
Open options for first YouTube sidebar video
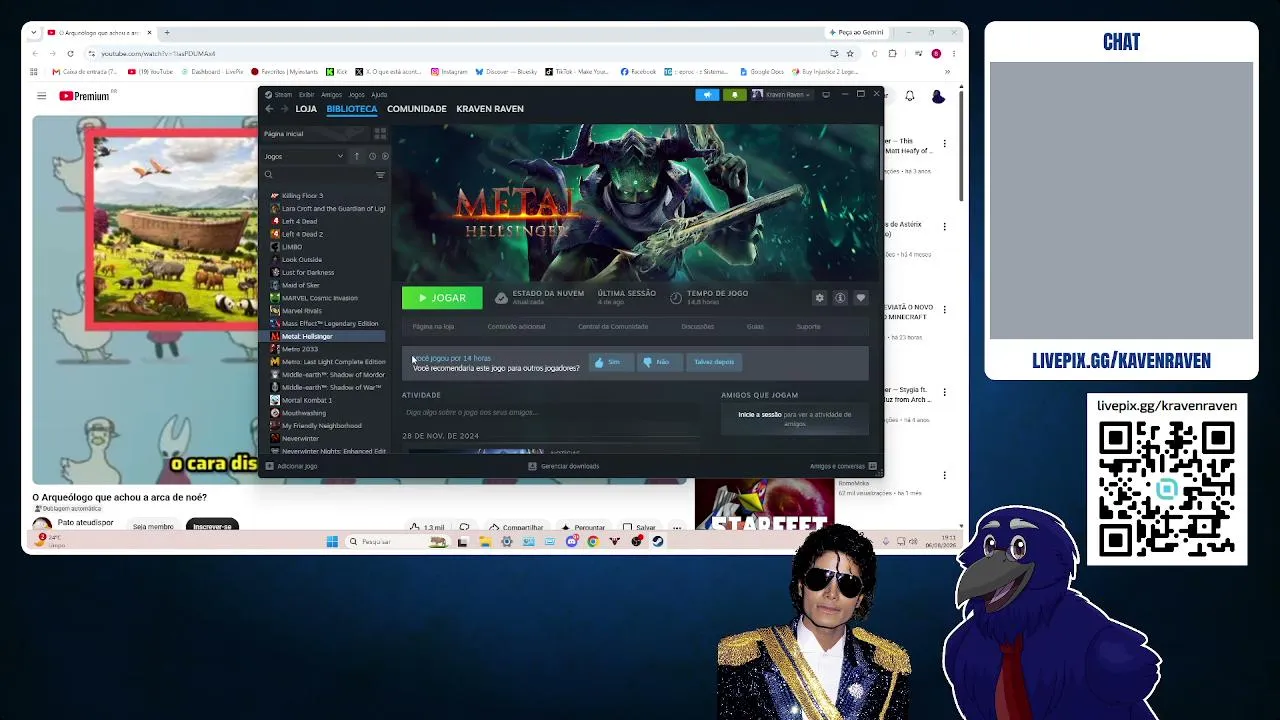pos(944,143)
